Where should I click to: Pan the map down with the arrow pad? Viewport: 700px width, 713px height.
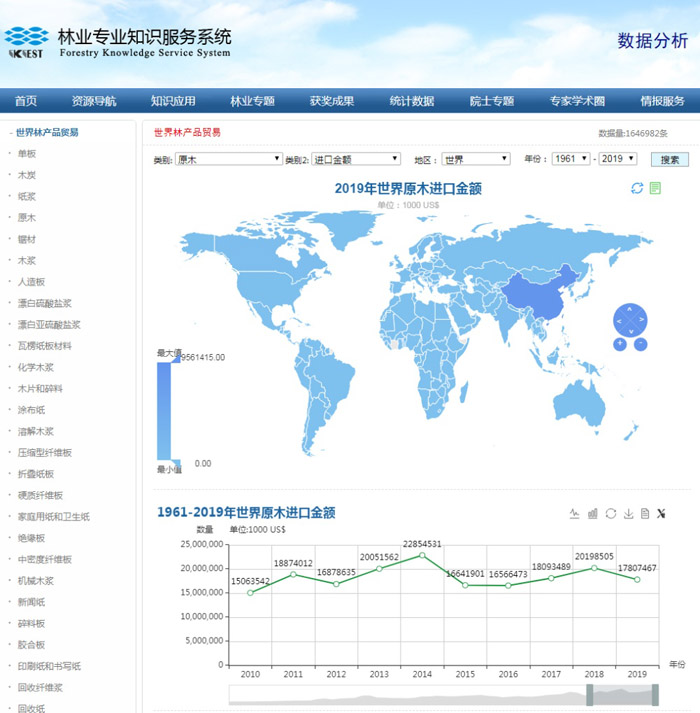point(630,331)
